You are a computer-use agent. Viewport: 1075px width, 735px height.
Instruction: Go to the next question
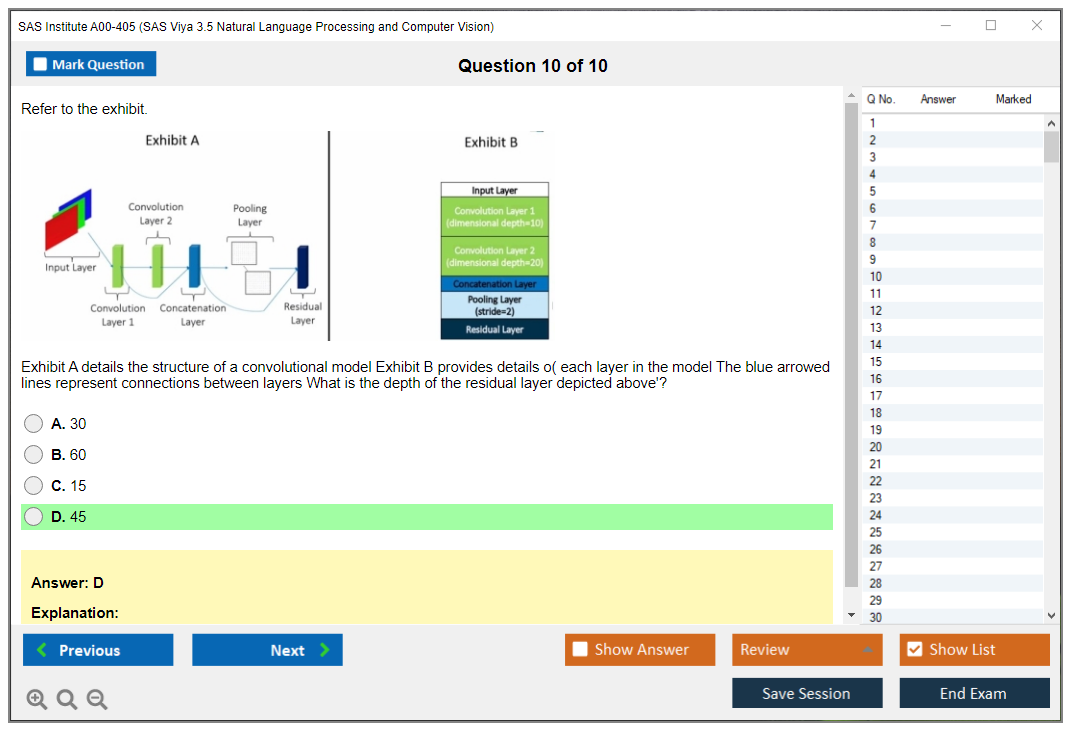[x=267, y=650]
